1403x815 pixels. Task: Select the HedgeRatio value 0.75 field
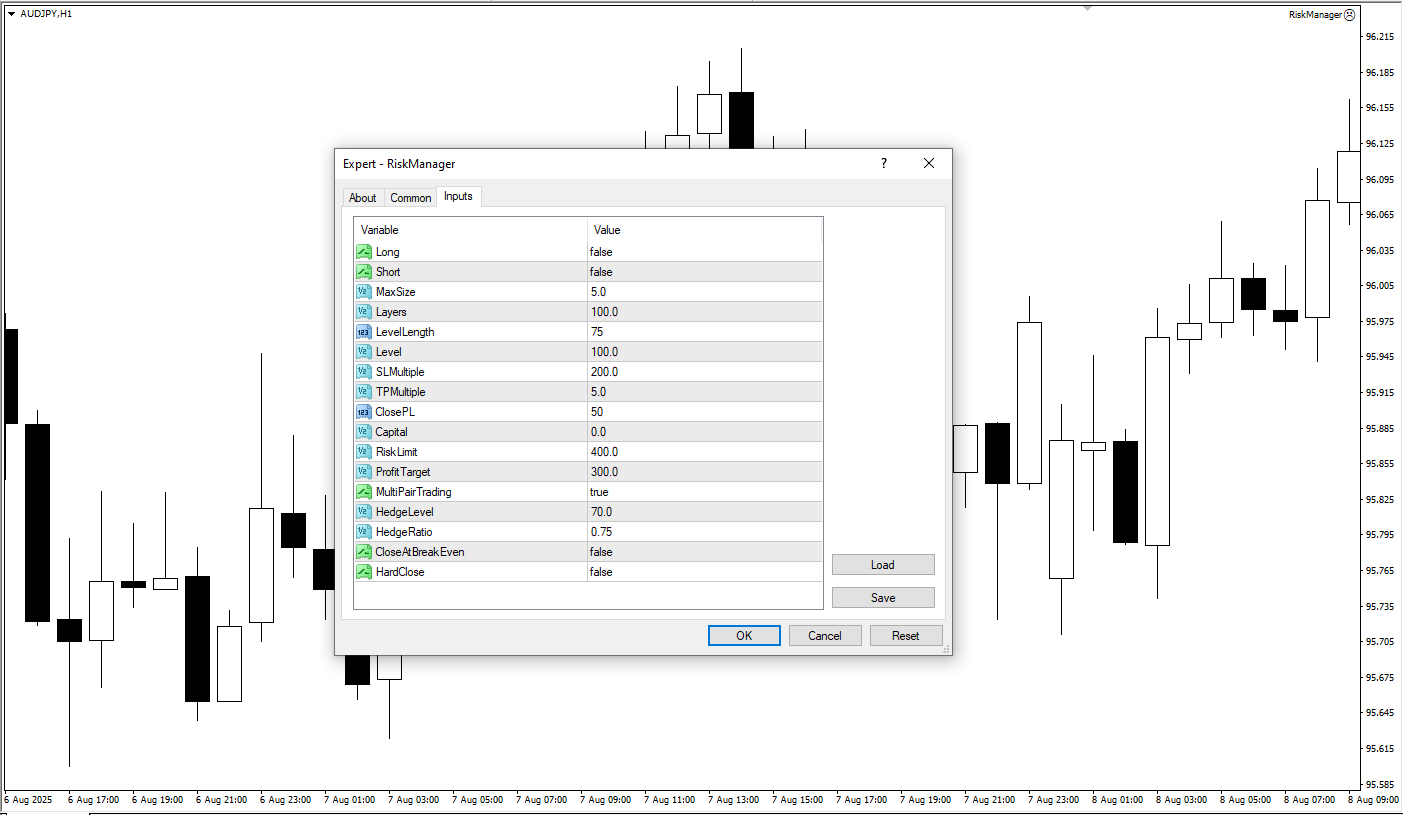[x=703, y=532]
